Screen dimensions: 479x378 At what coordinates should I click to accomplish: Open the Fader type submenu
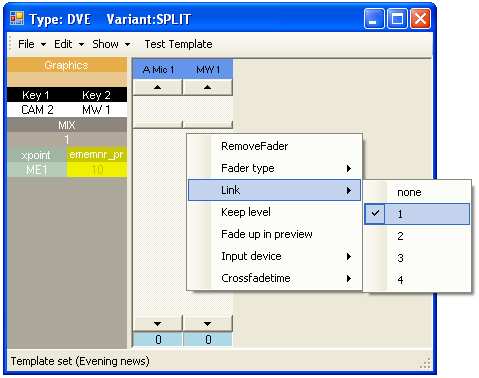pos(274,168)
